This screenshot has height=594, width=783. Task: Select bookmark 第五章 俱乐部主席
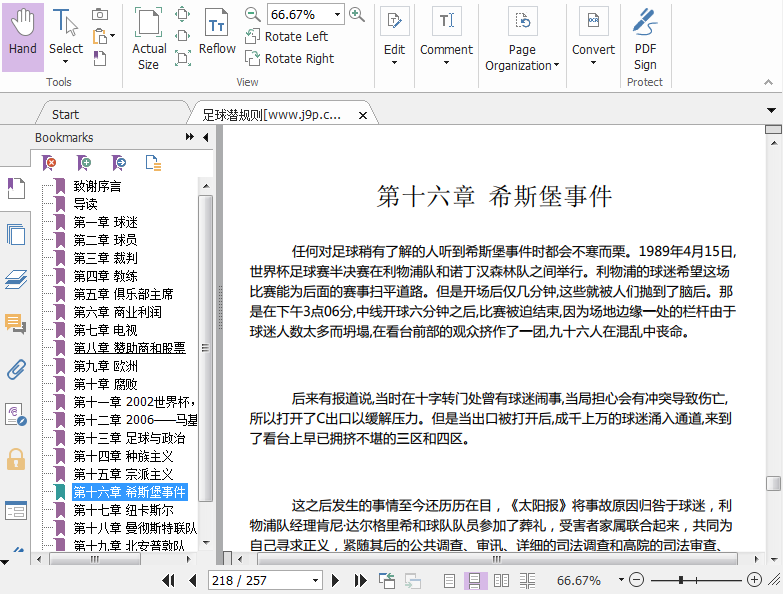pyautogui.click(x=123, y=294)
